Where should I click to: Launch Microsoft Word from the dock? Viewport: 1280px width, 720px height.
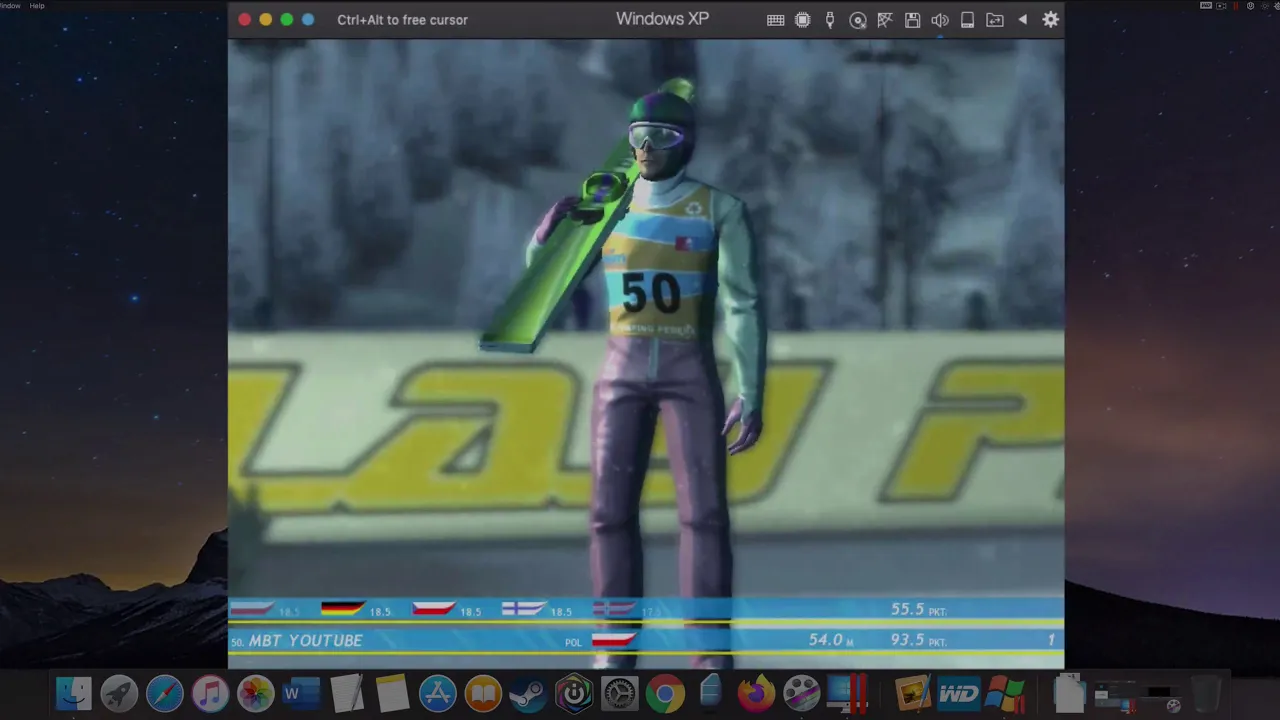coord(300,693)
